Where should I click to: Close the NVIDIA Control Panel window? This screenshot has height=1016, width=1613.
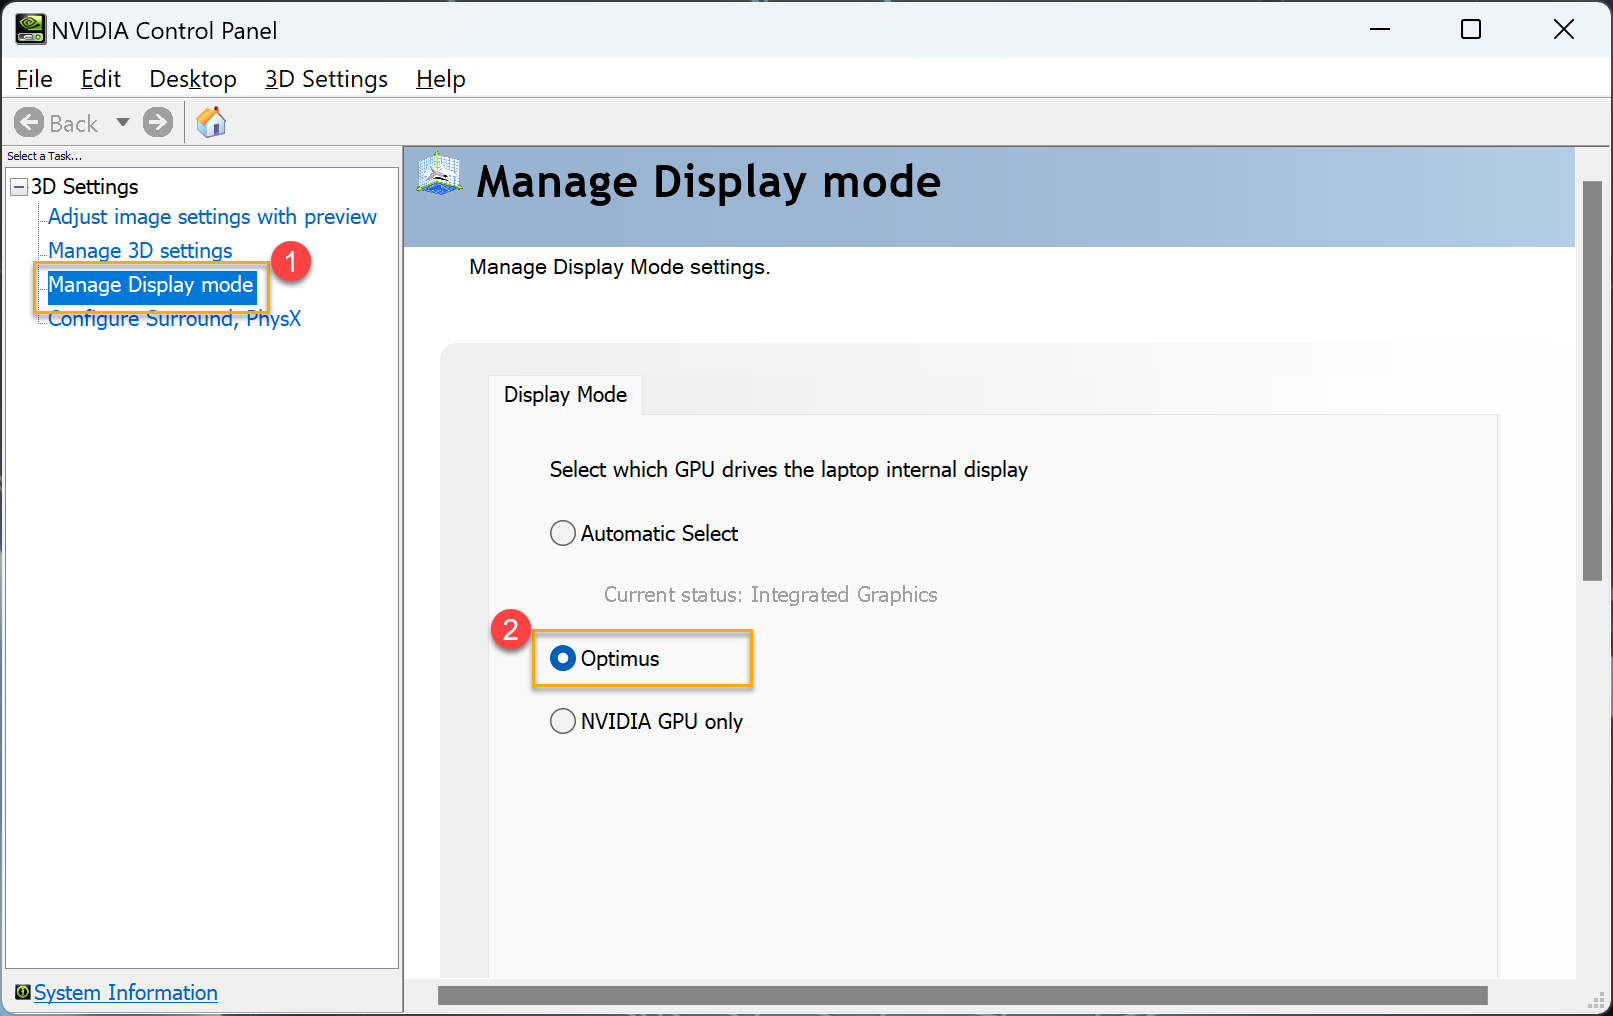(x=1564, y=30)
